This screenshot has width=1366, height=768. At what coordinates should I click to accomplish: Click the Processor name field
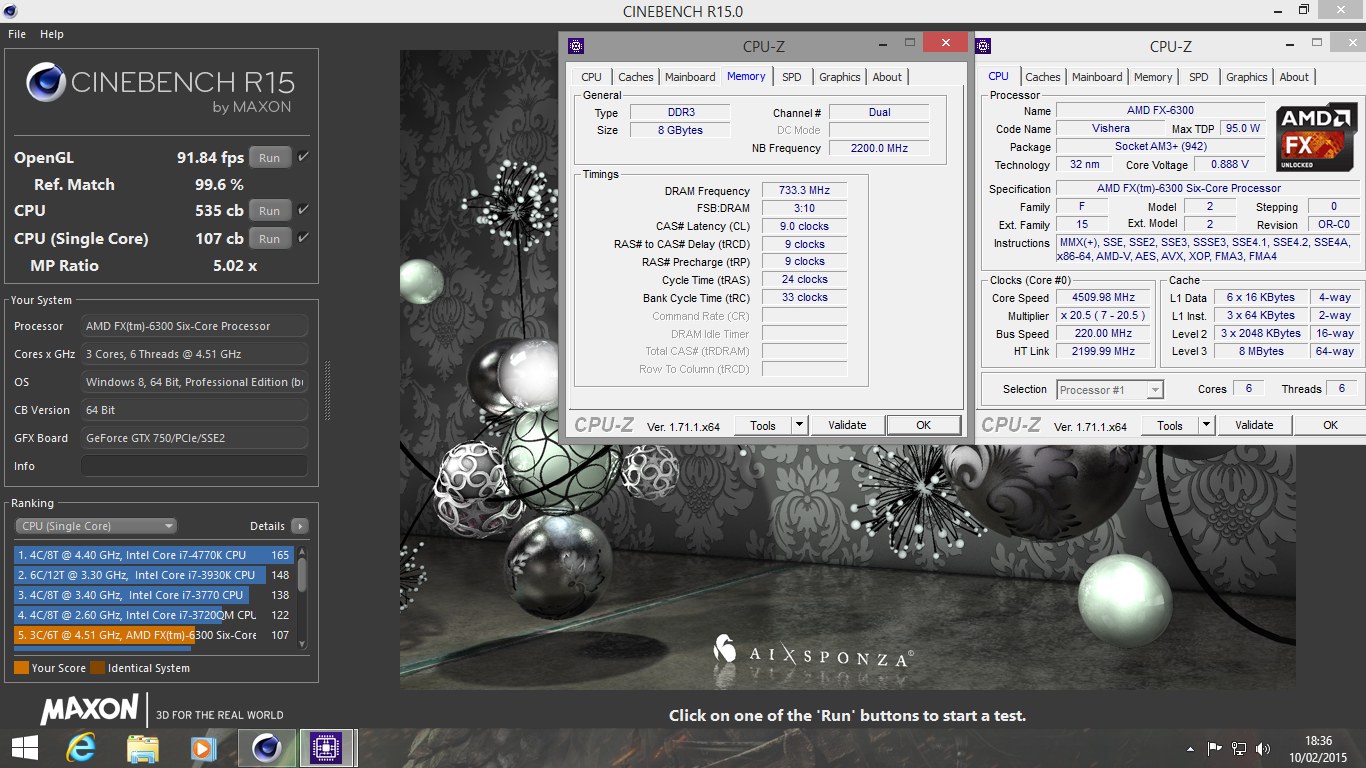point(194,326)
